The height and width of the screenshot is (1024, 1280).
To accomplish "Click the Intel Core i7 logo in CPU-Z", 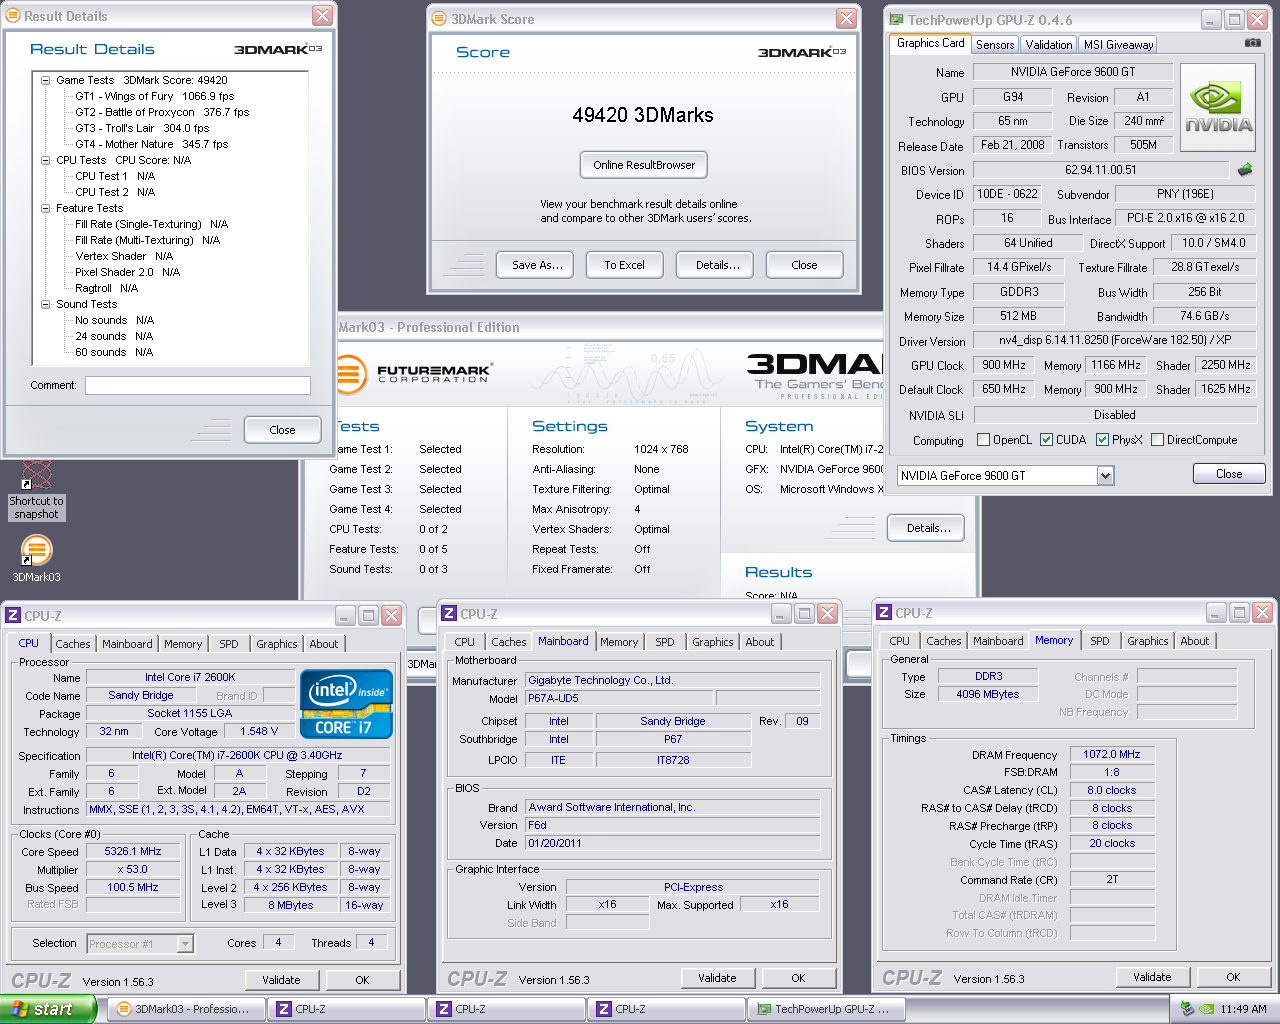I will click(x=346, y=705).
